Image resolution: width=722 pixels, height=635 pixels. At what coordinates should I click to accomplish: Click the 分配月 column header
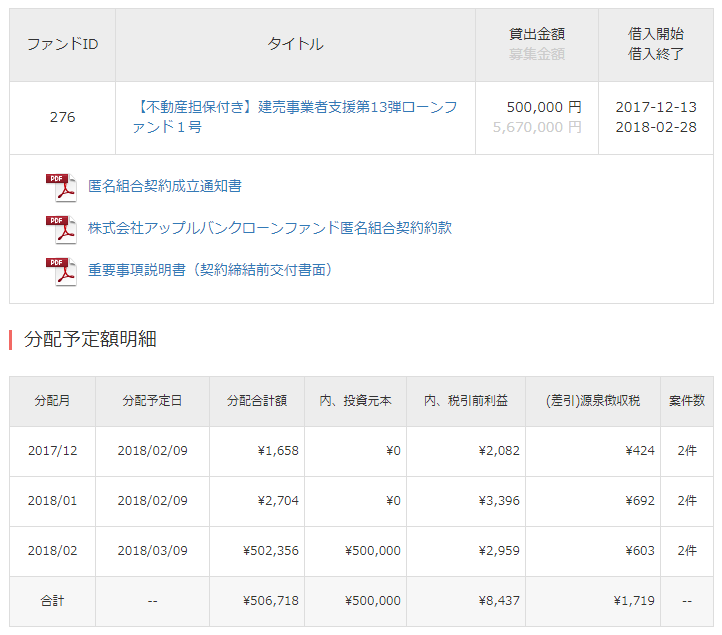point(52,401)
